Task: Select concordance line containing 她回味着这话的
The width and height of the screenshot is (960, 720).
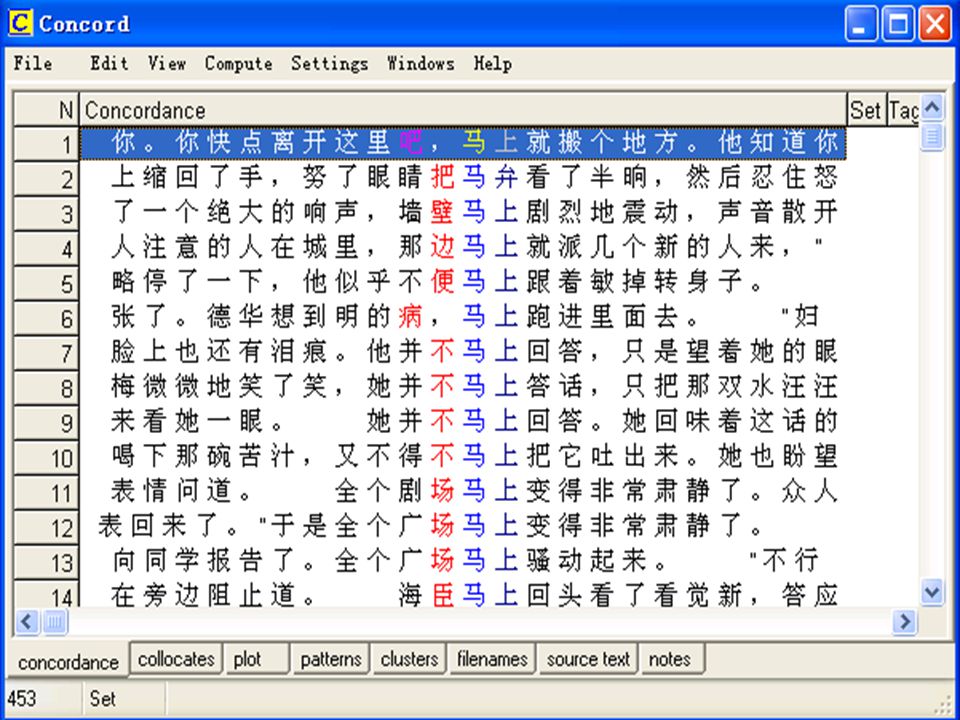Action: pyautogui.click(x=463, y=422)
